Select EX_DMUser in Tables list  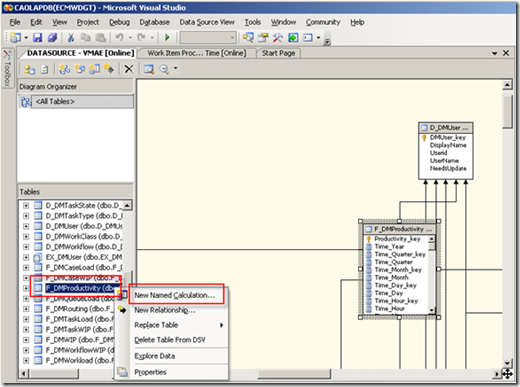point(83,257)
